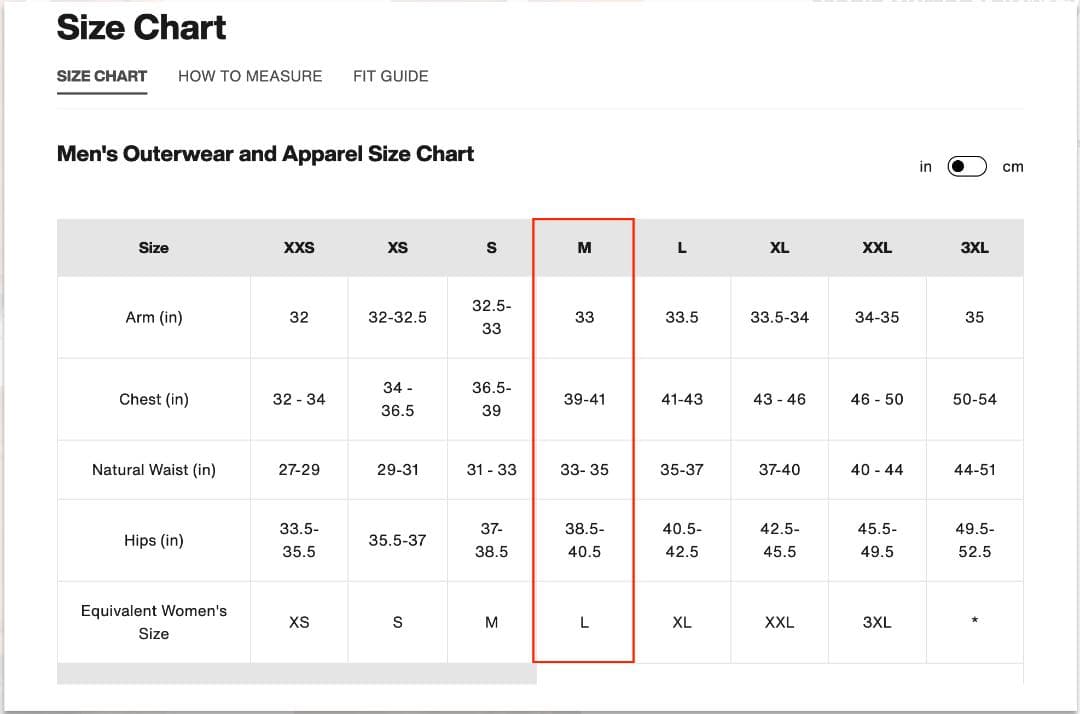Select the Arm (in) row label
Screen dimensions: 1080x714
[x=154, y=317]
